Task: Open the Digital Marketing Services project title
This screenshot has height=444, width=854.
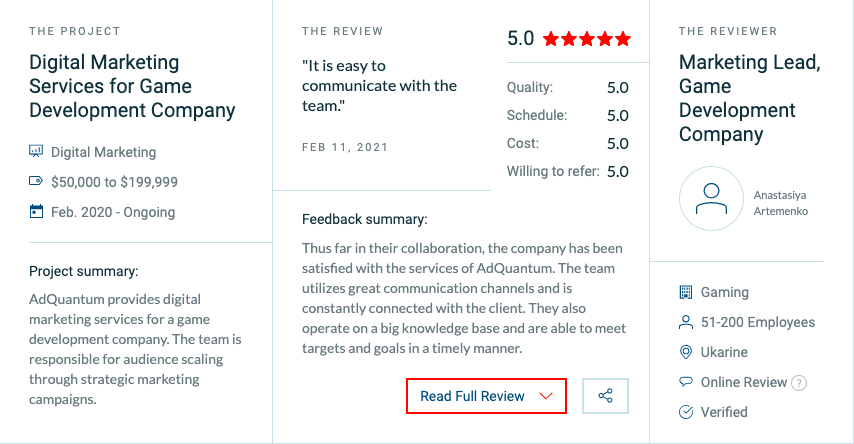Action: tap(132, 86)
